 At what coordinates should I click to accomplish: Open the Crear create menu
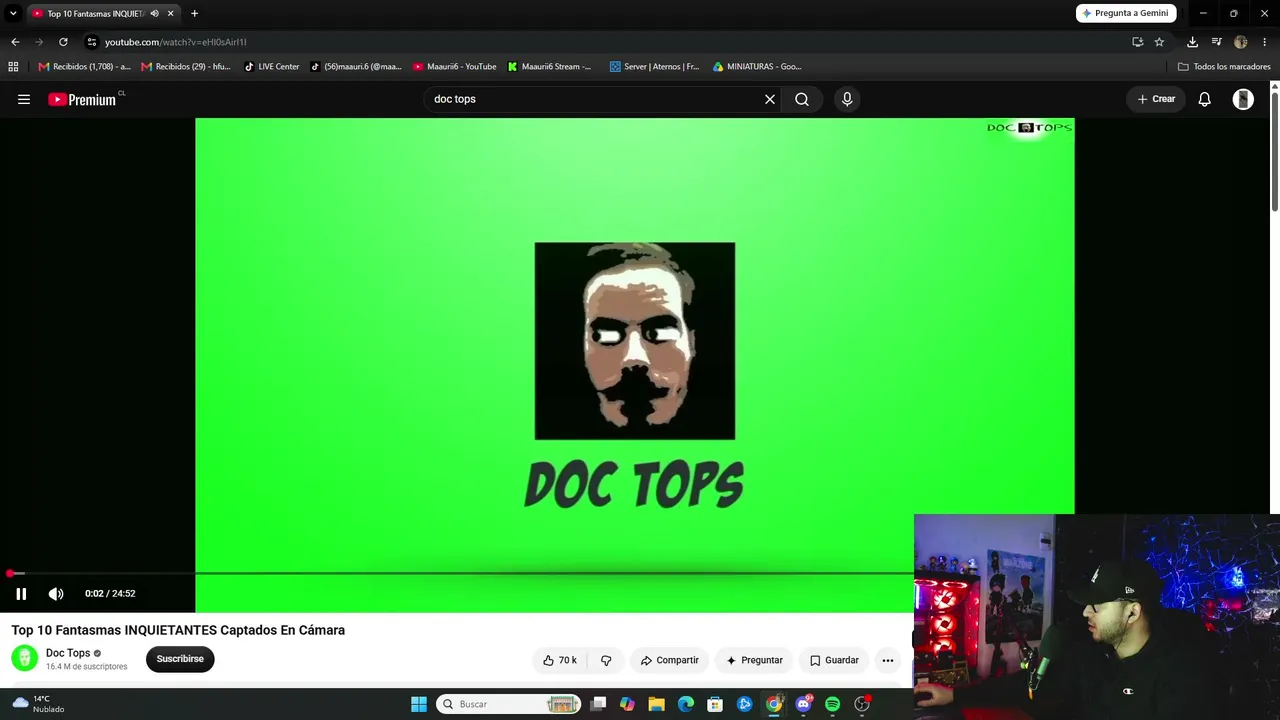1156,99
